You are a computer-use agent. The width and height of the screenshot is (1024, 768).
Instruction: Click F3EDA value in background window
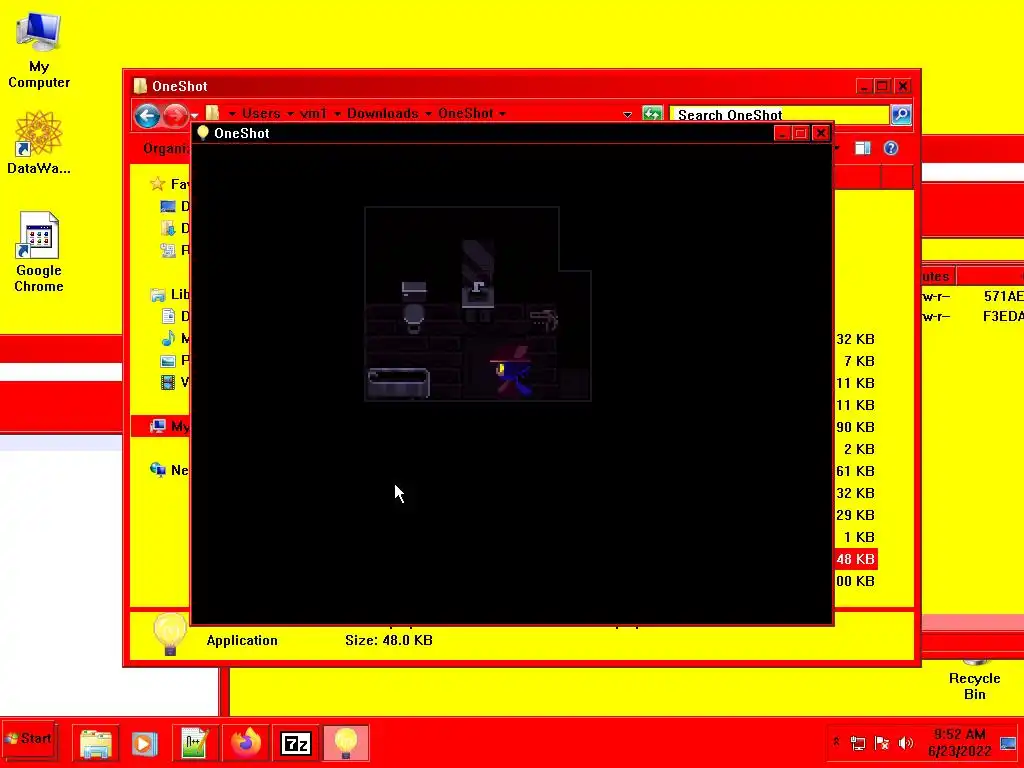point(1003,317)
